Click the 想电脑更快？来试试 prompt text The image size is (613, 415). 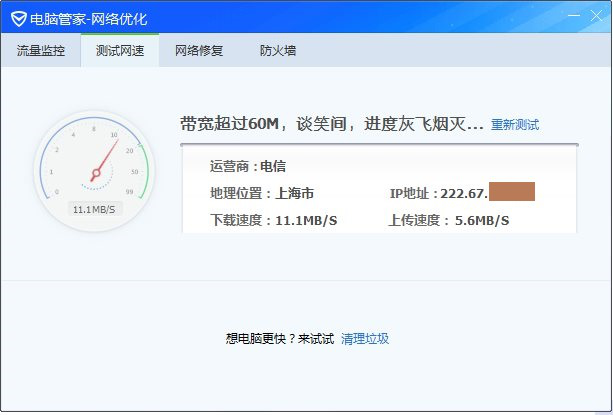[x=280, y=339]
